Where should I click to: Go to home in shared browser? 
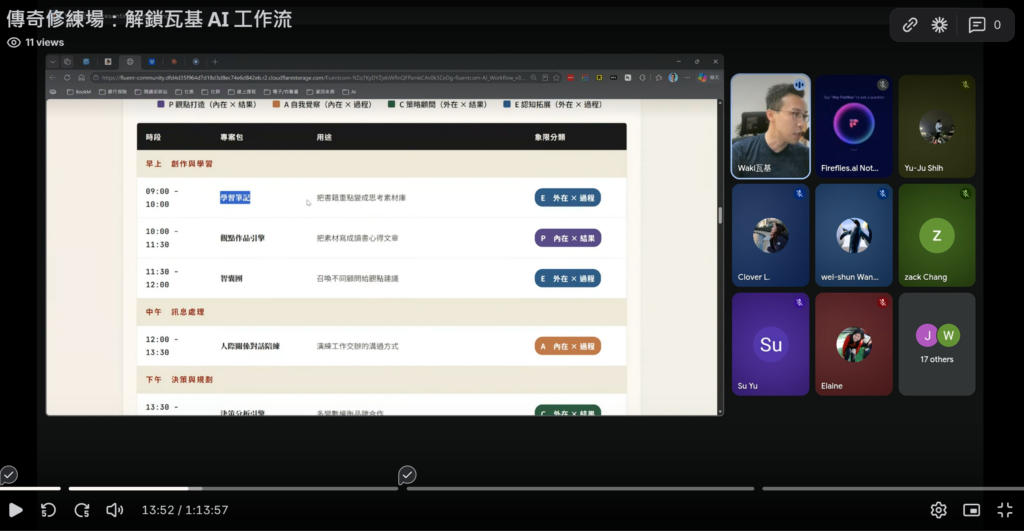point(82,78)
